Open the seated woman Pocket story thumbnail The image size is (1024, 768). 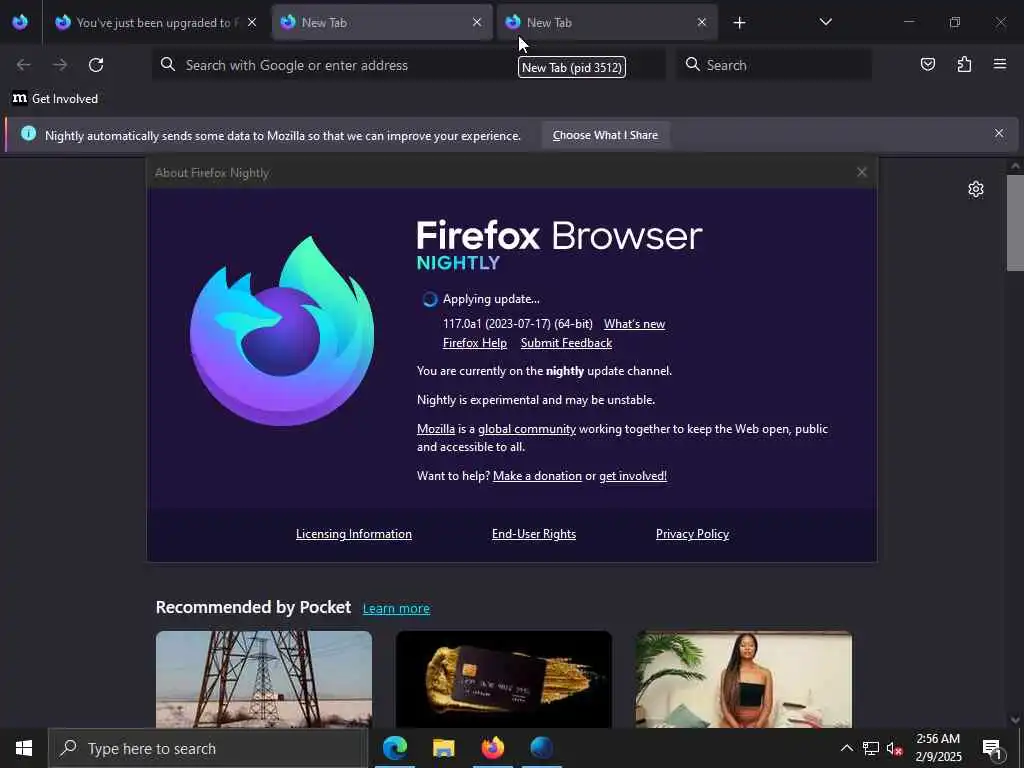[744, 679]
